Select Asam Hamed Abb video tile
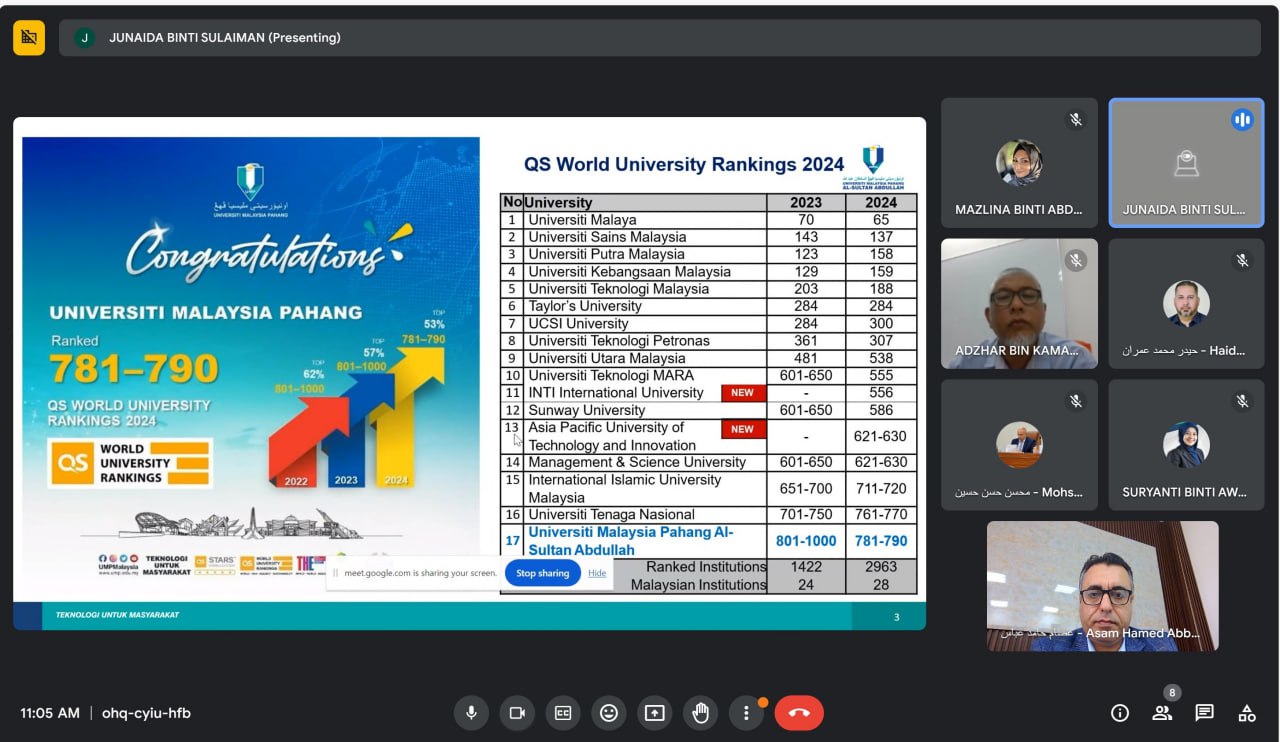 (1103, 586)
